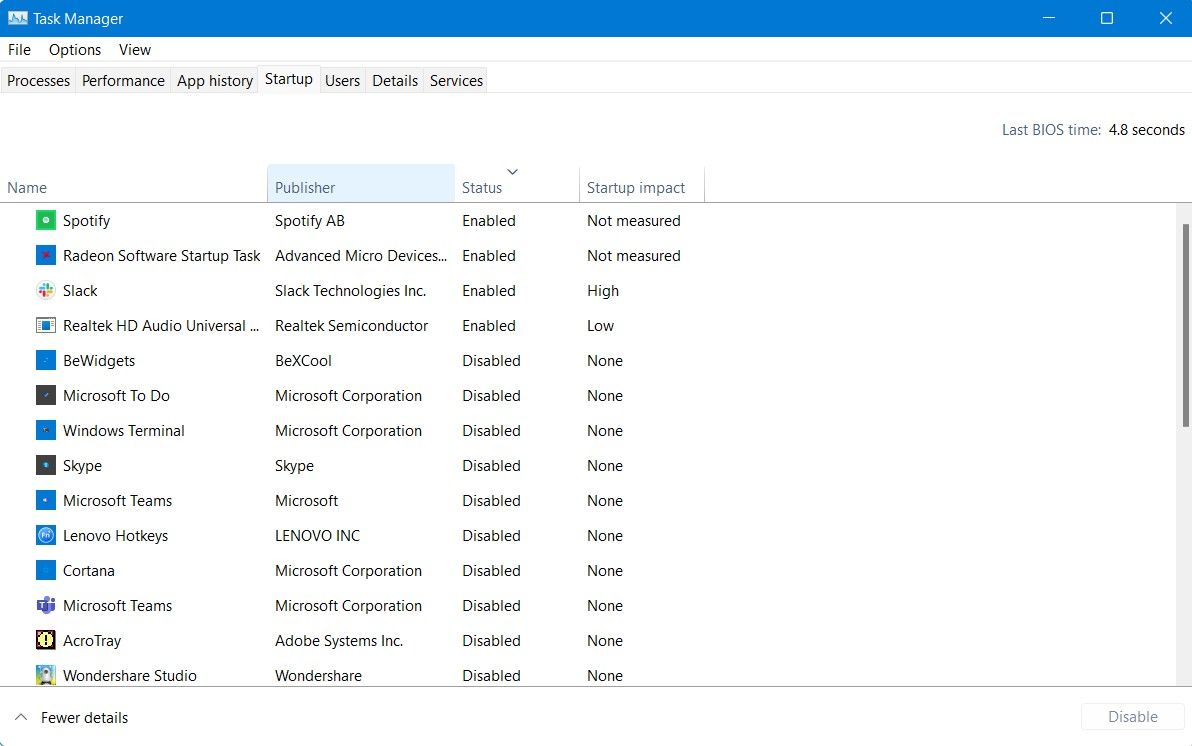Select the Windows Terminal icon
1192x746 pixels.
coord(45,430)
